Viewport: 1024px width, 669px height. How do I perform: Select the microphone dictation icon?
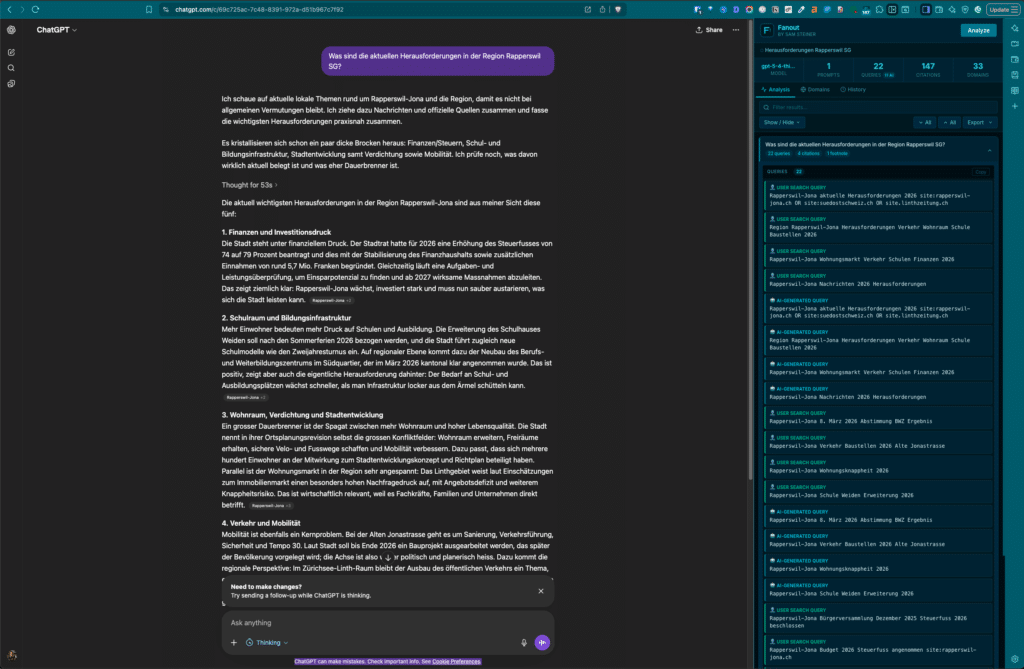[x=523, y=643]
